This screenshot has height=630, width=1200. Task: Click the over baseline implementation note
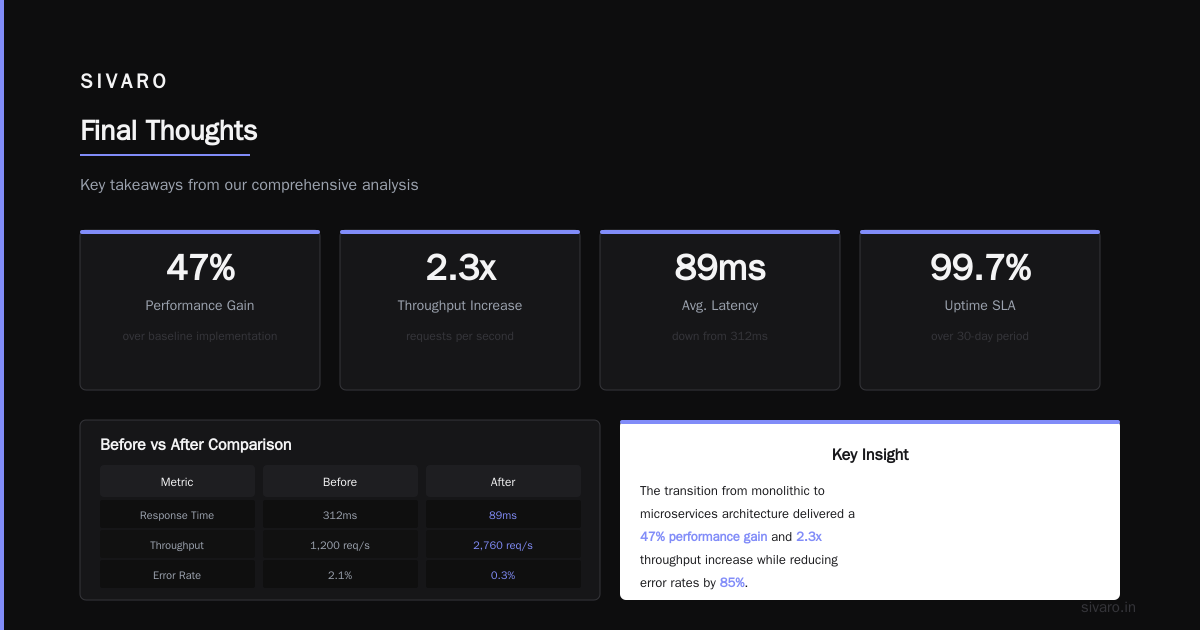click(200, 336)
